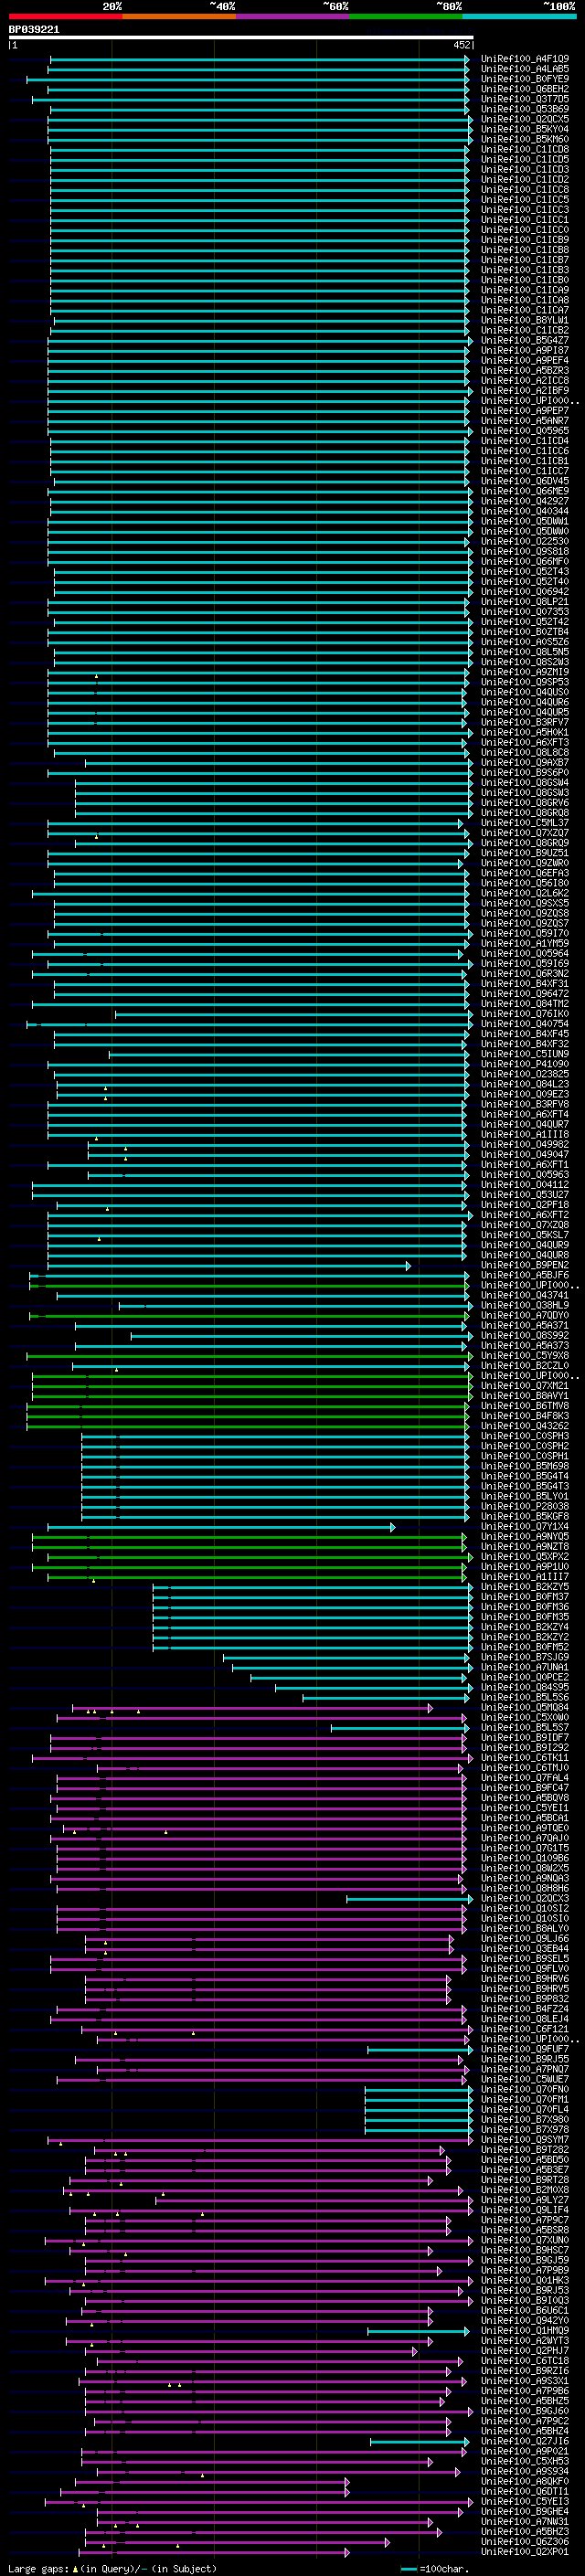Screen dimensions: 585x2576
Task: Pick the UniRef100_Q8LP21 hit
Action: [x=525, y=602]
